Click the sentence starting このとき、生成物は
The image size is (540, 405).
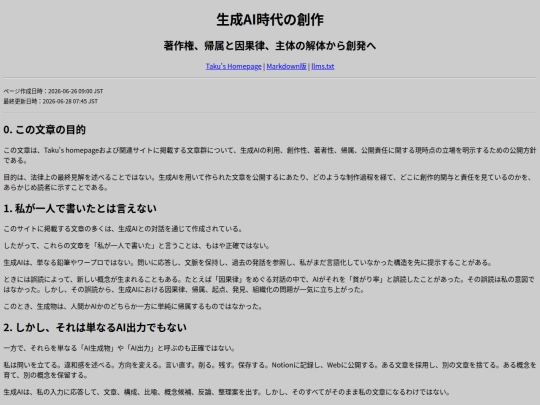(x=133, y=307)
